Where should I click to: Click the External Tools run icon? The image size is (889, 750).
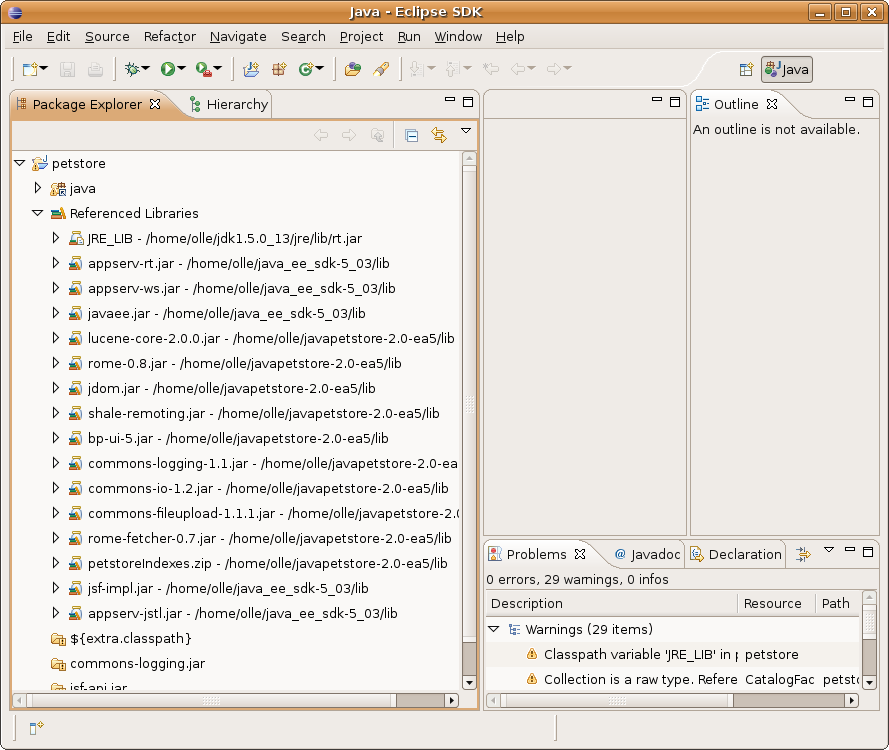click(x=203, y=69)
